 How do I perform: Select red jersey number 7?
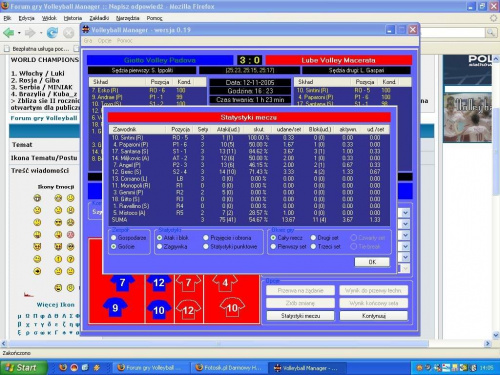(x=188, y=282)
